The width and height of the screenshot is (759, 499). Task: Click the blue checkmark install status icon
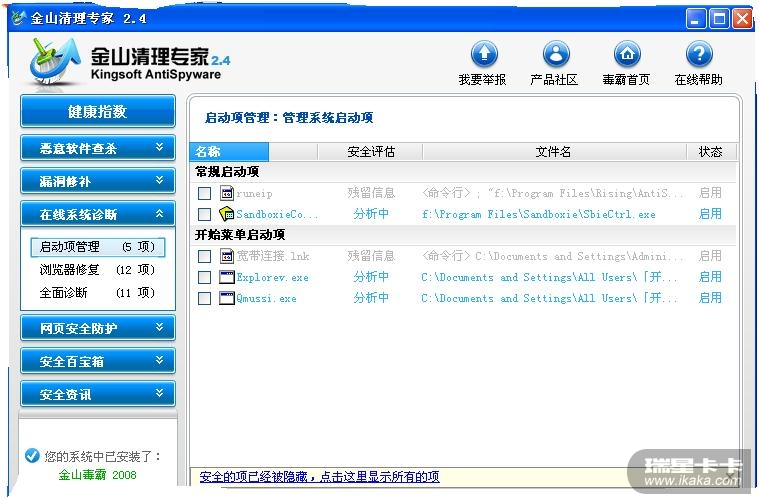coord(32,456)
